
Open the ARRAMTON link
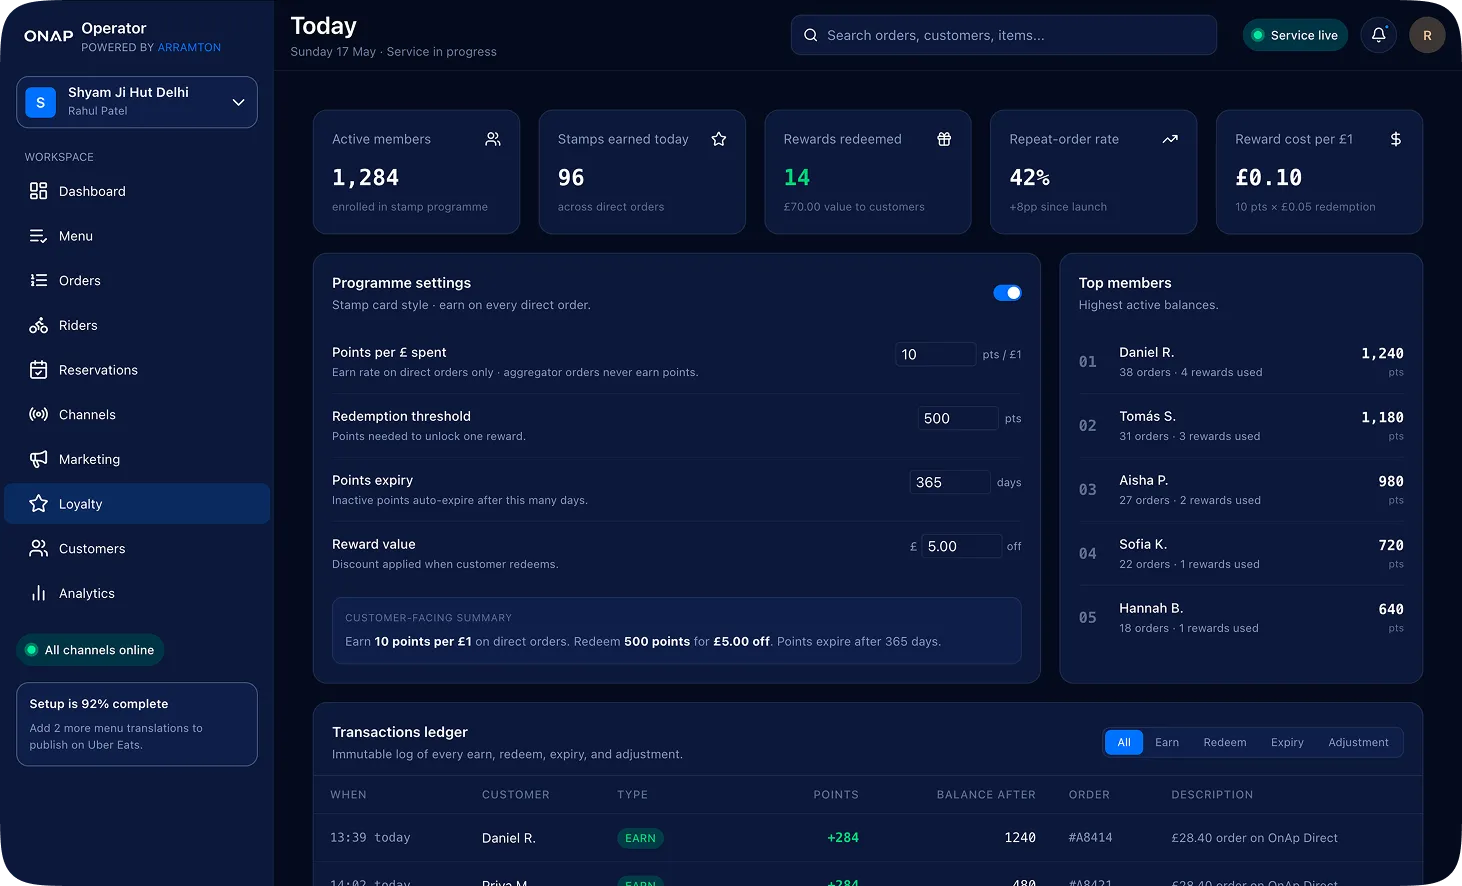pyautogui.click(x=189, y=47)
